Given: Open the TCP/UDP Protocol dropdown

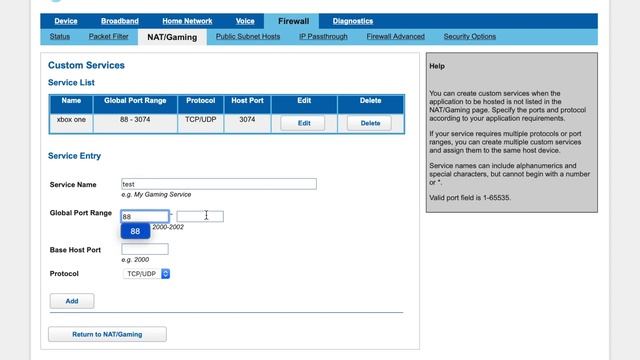Looking at the screenshot, I should click(146, 273).
